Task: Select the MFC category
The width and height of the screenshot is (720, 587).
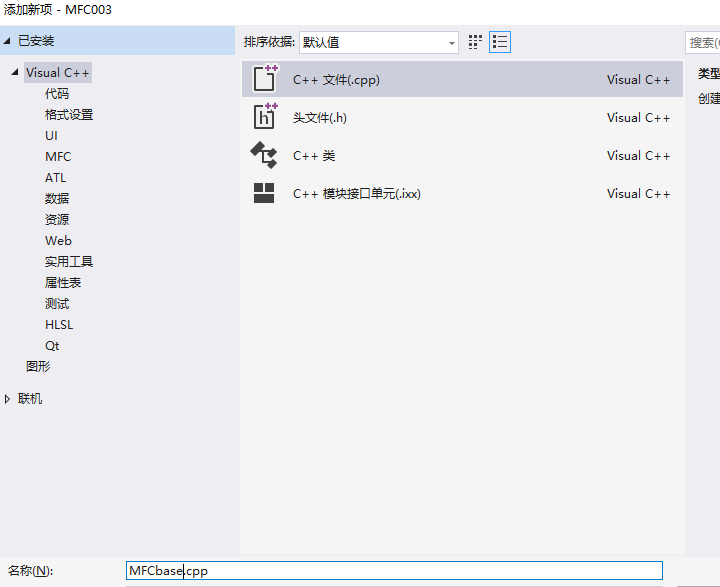Action: pos(58,157)
